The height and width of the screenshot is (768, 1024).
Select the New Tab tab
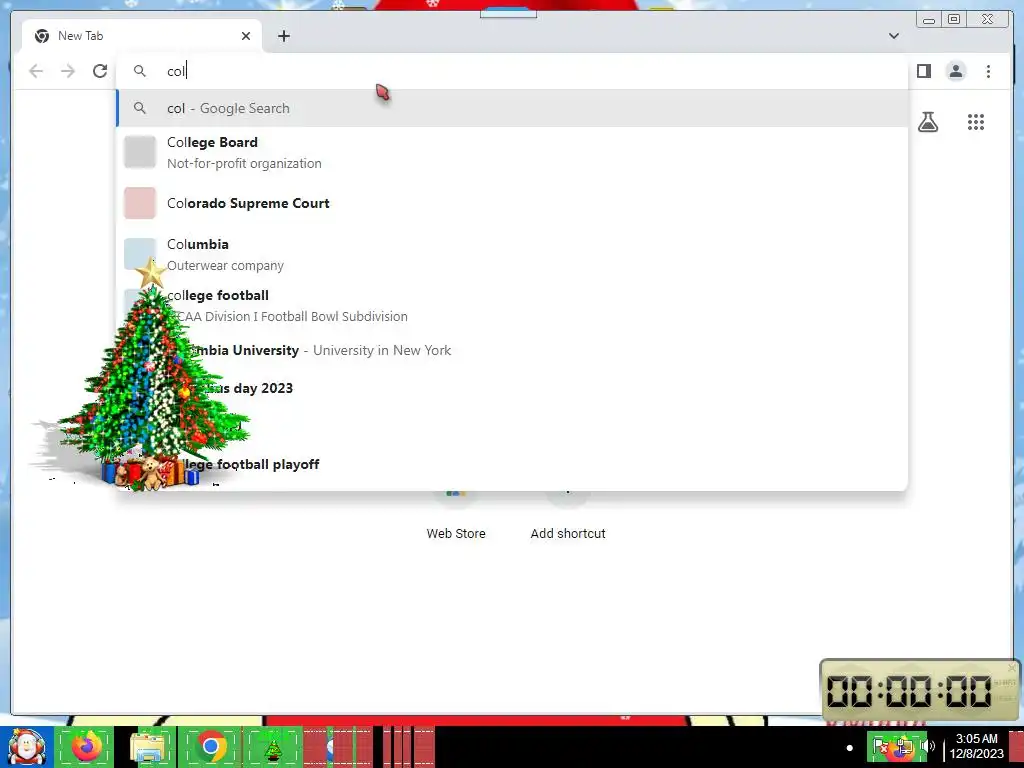point(142,36)
